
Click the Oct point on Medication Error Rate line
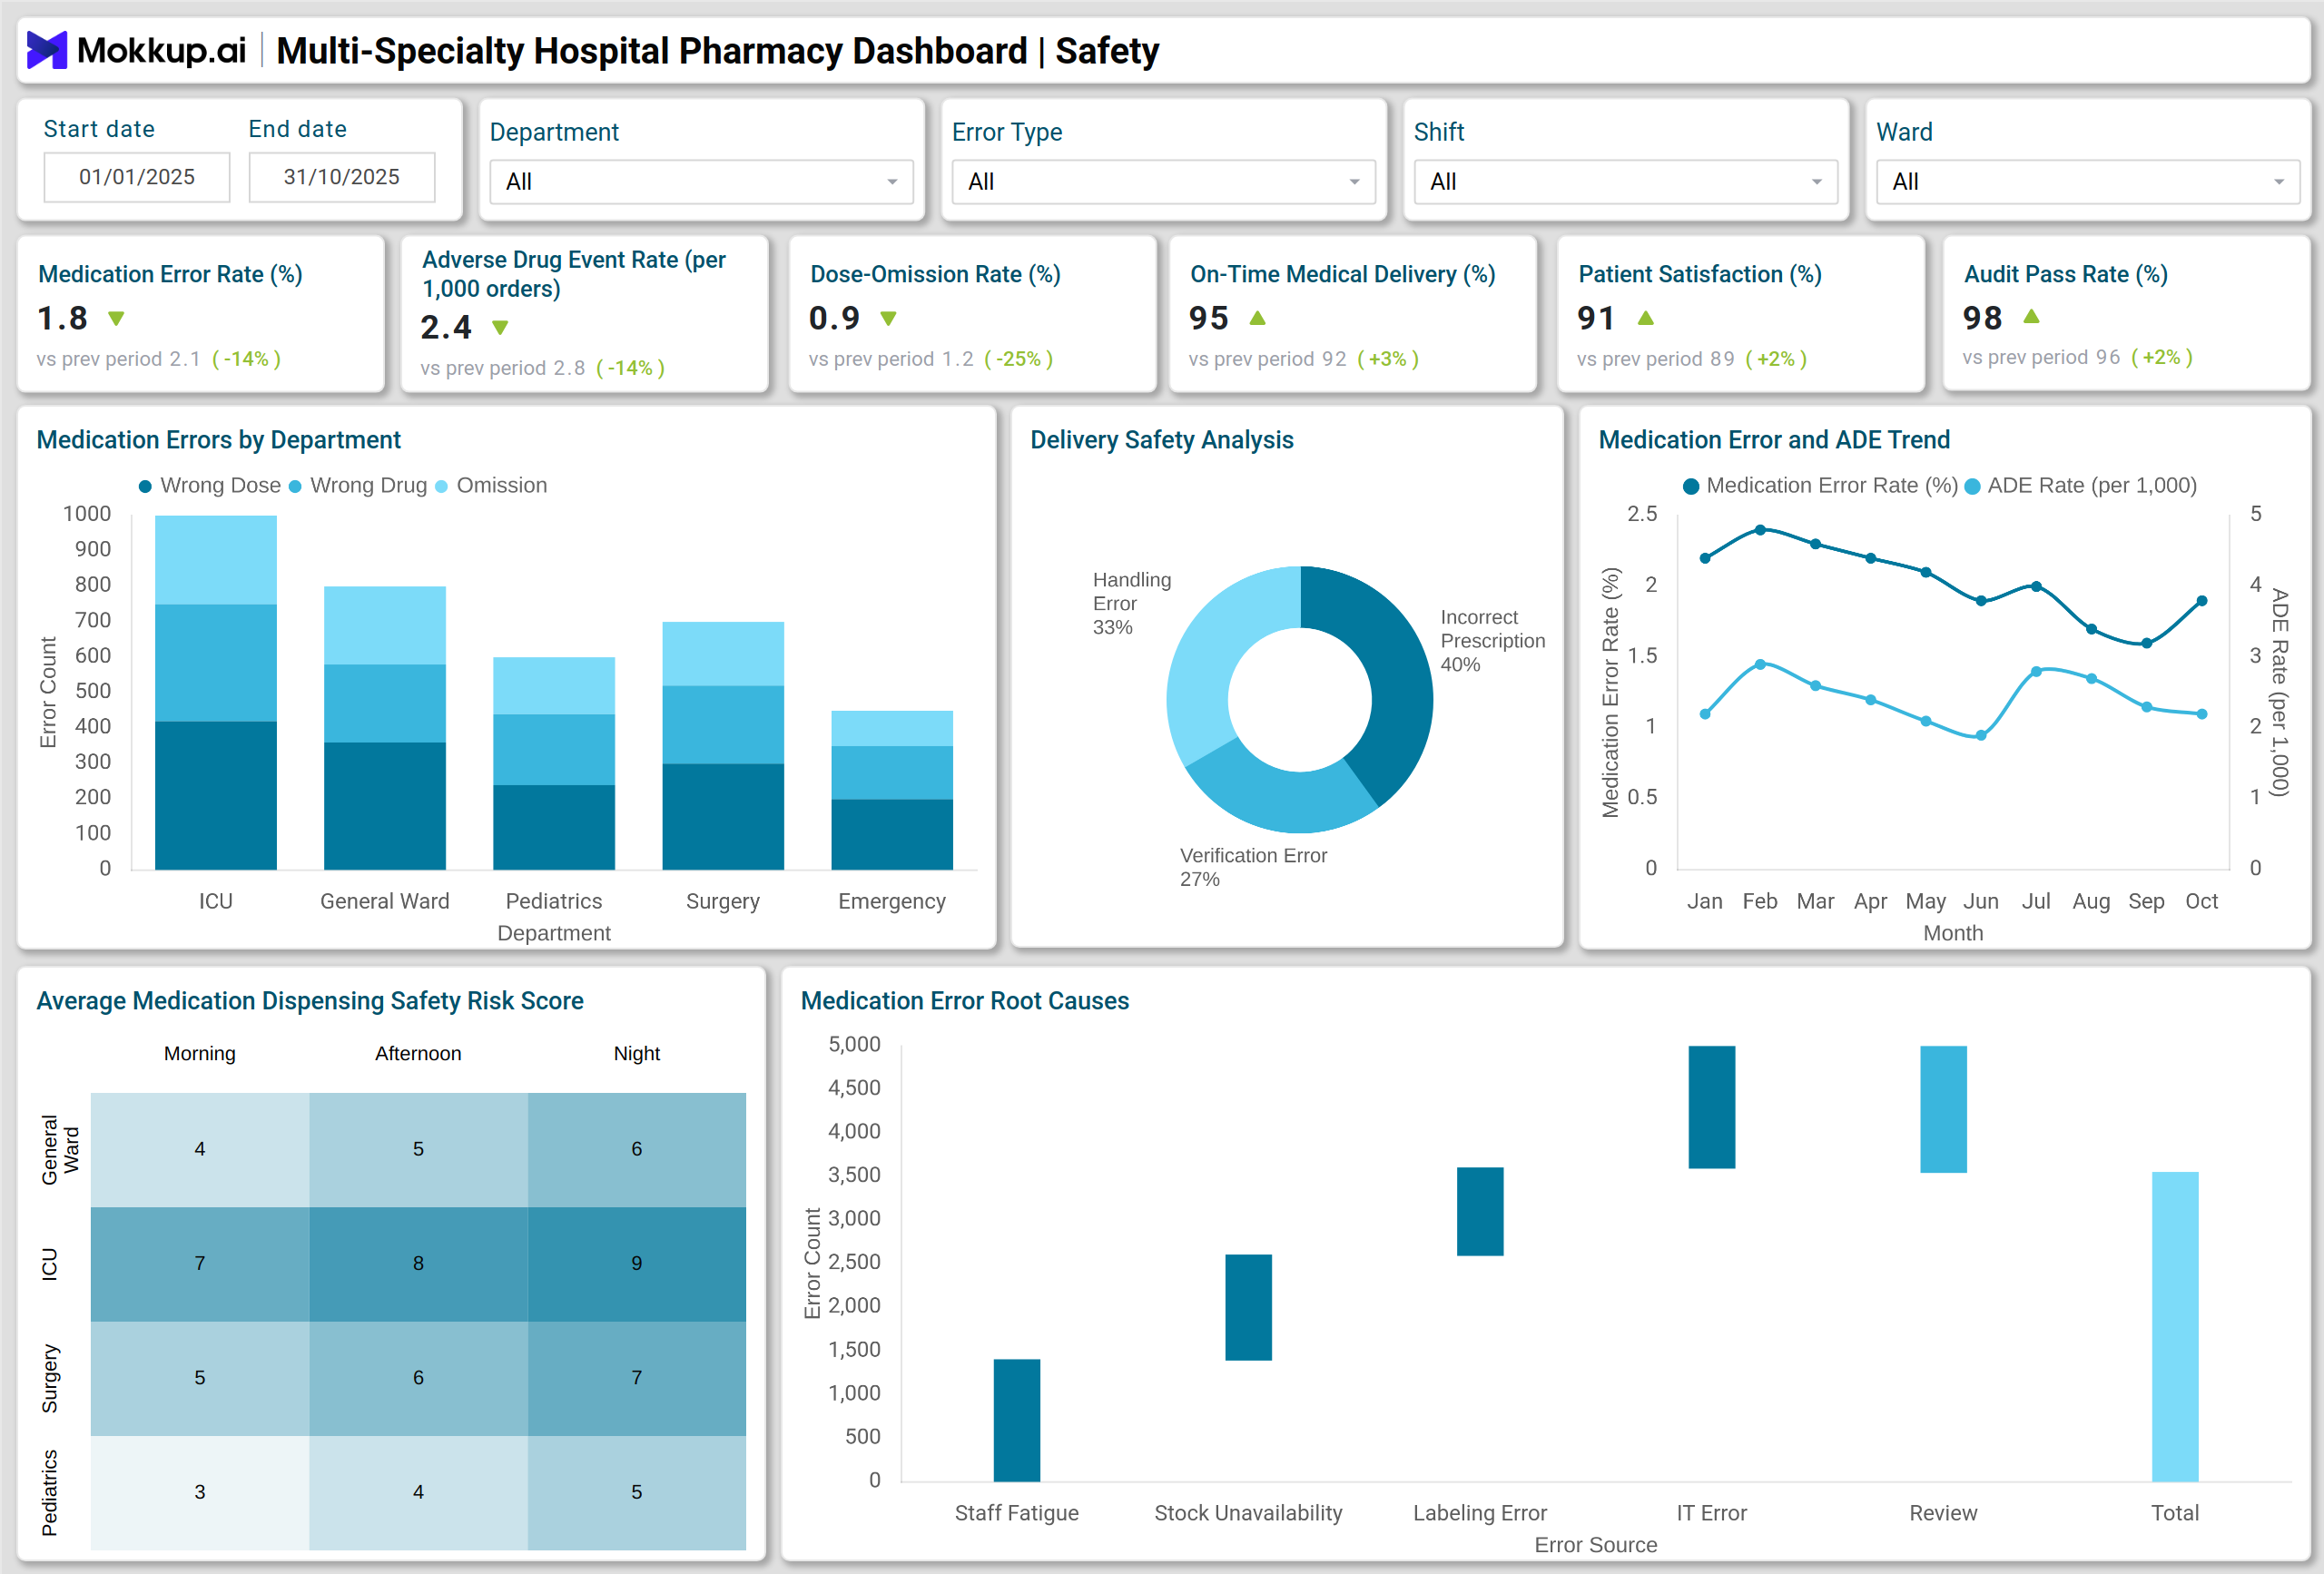[2201, 601]
